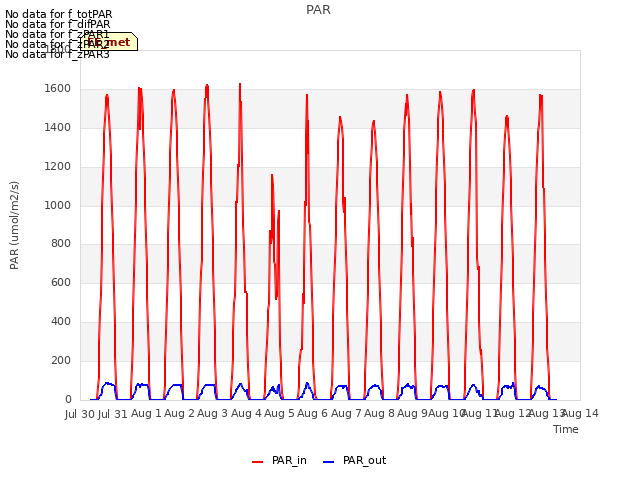Click the 1400 y-axis tick label
Screen dimensions: 640x480
(58, 128)
